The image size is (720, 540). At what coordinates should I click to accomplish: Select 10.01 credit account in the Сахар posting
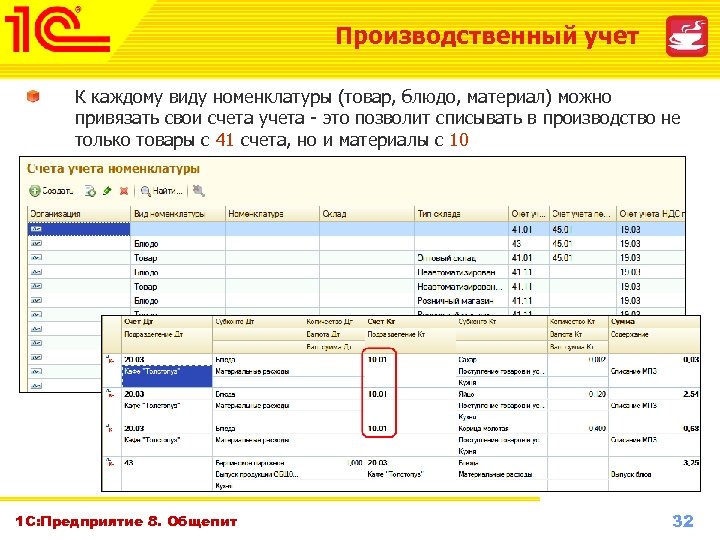(x=377, y=359)
